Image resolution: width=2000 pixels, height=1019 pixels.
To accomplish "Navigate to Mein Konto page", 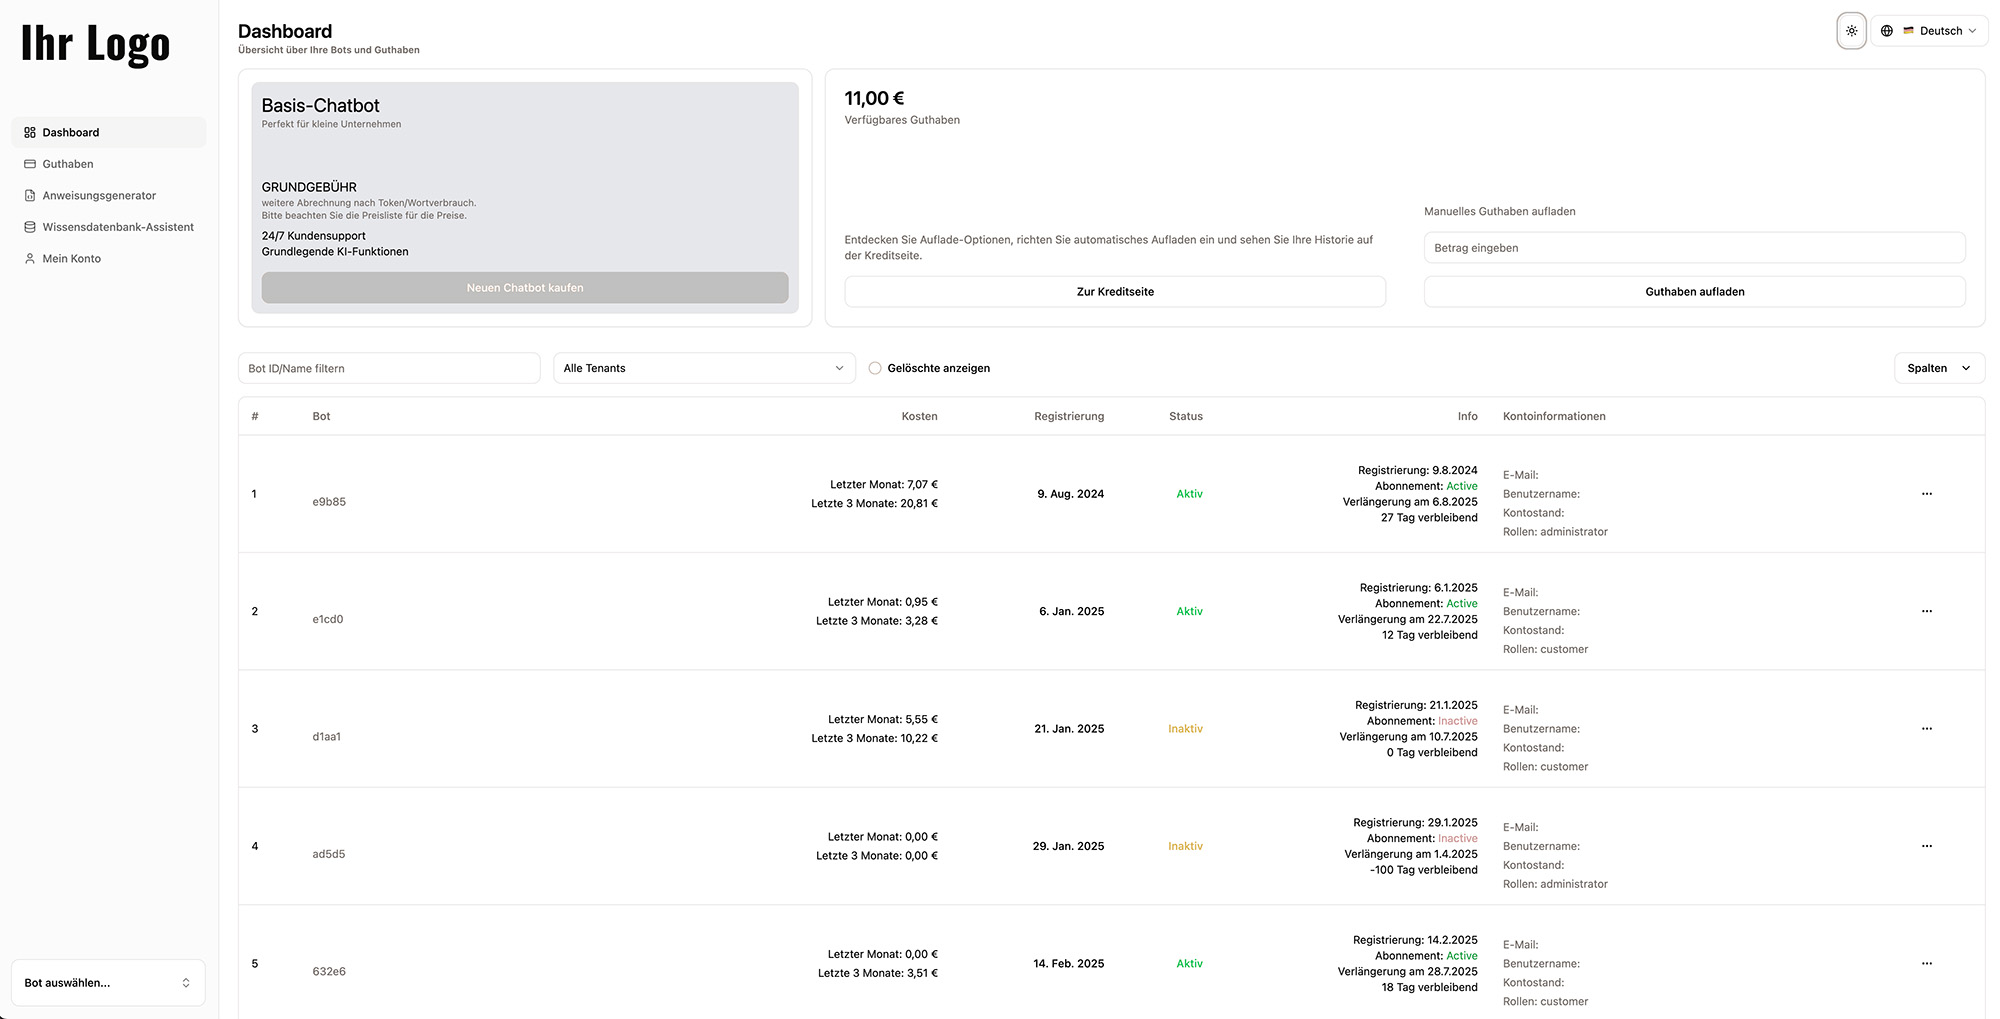I will click(71, 259).
